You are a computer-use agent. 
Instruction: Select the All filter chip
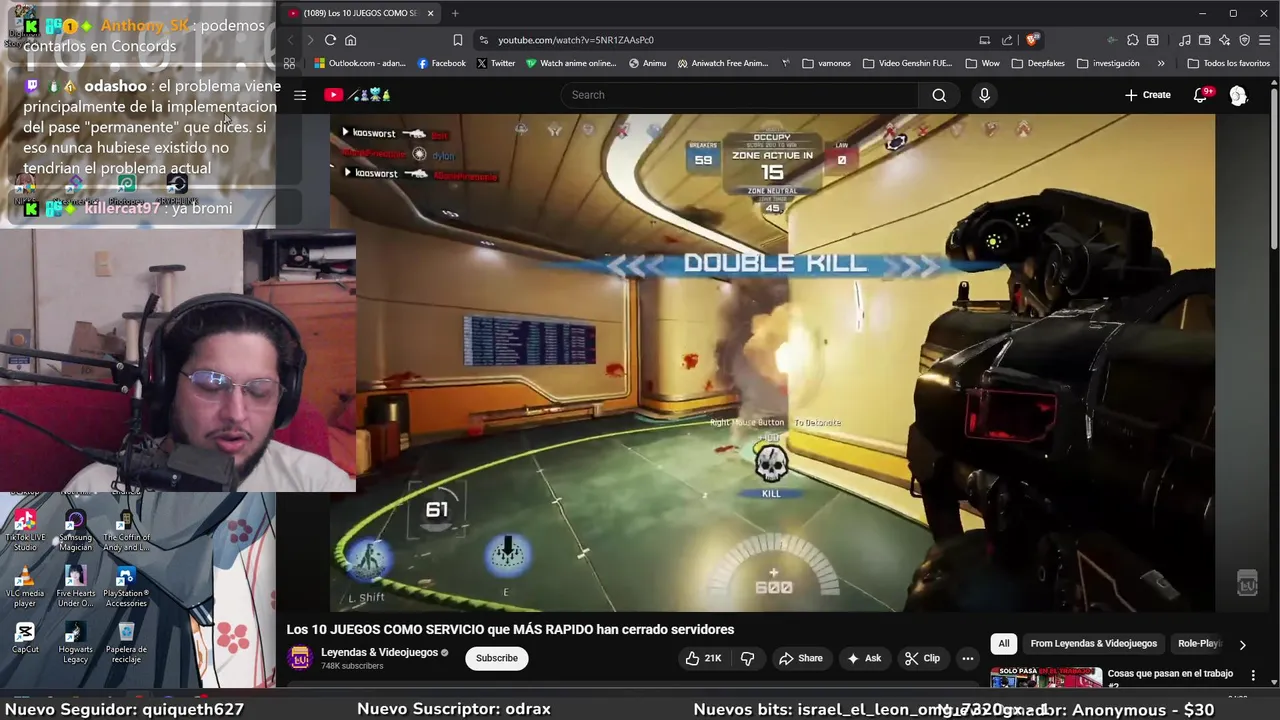click(x=1004, y=644)
